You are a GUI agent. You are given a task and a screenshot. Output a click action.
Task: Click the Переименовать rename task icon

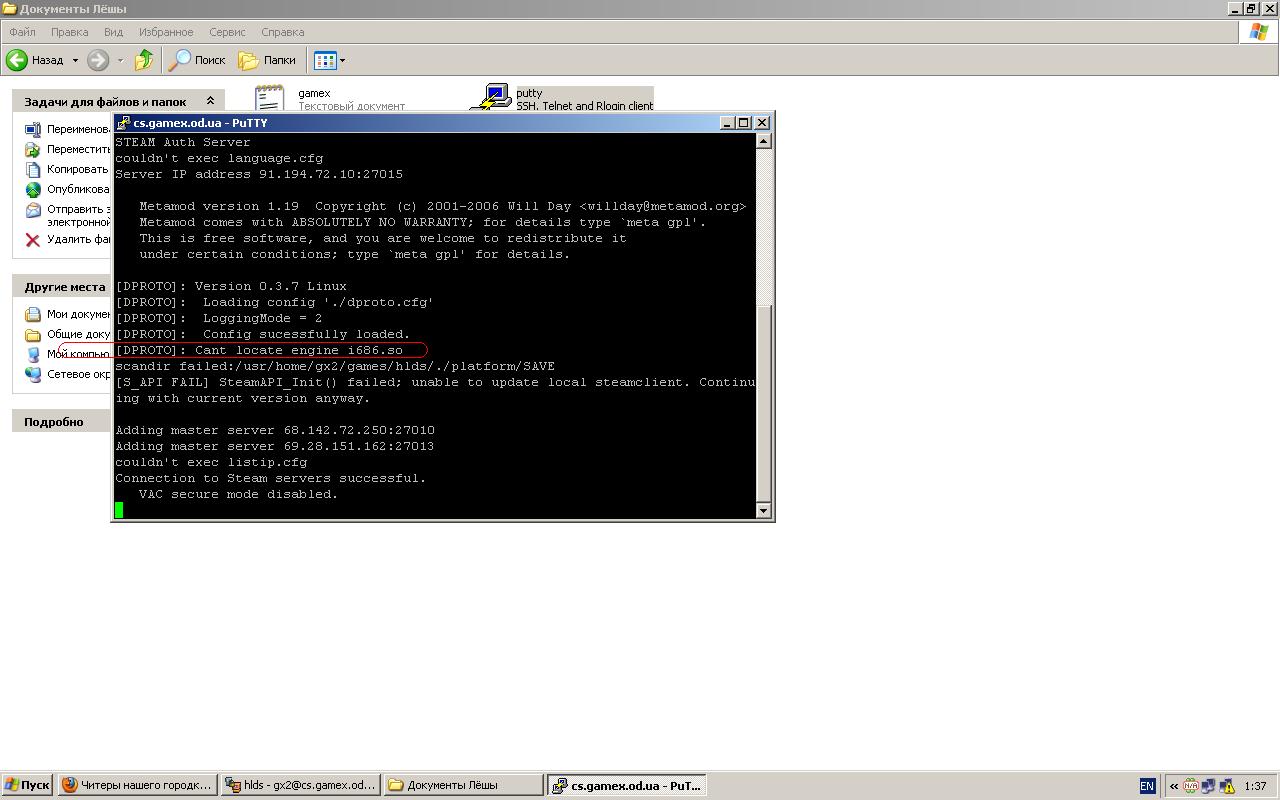click(x=33, y=129)
